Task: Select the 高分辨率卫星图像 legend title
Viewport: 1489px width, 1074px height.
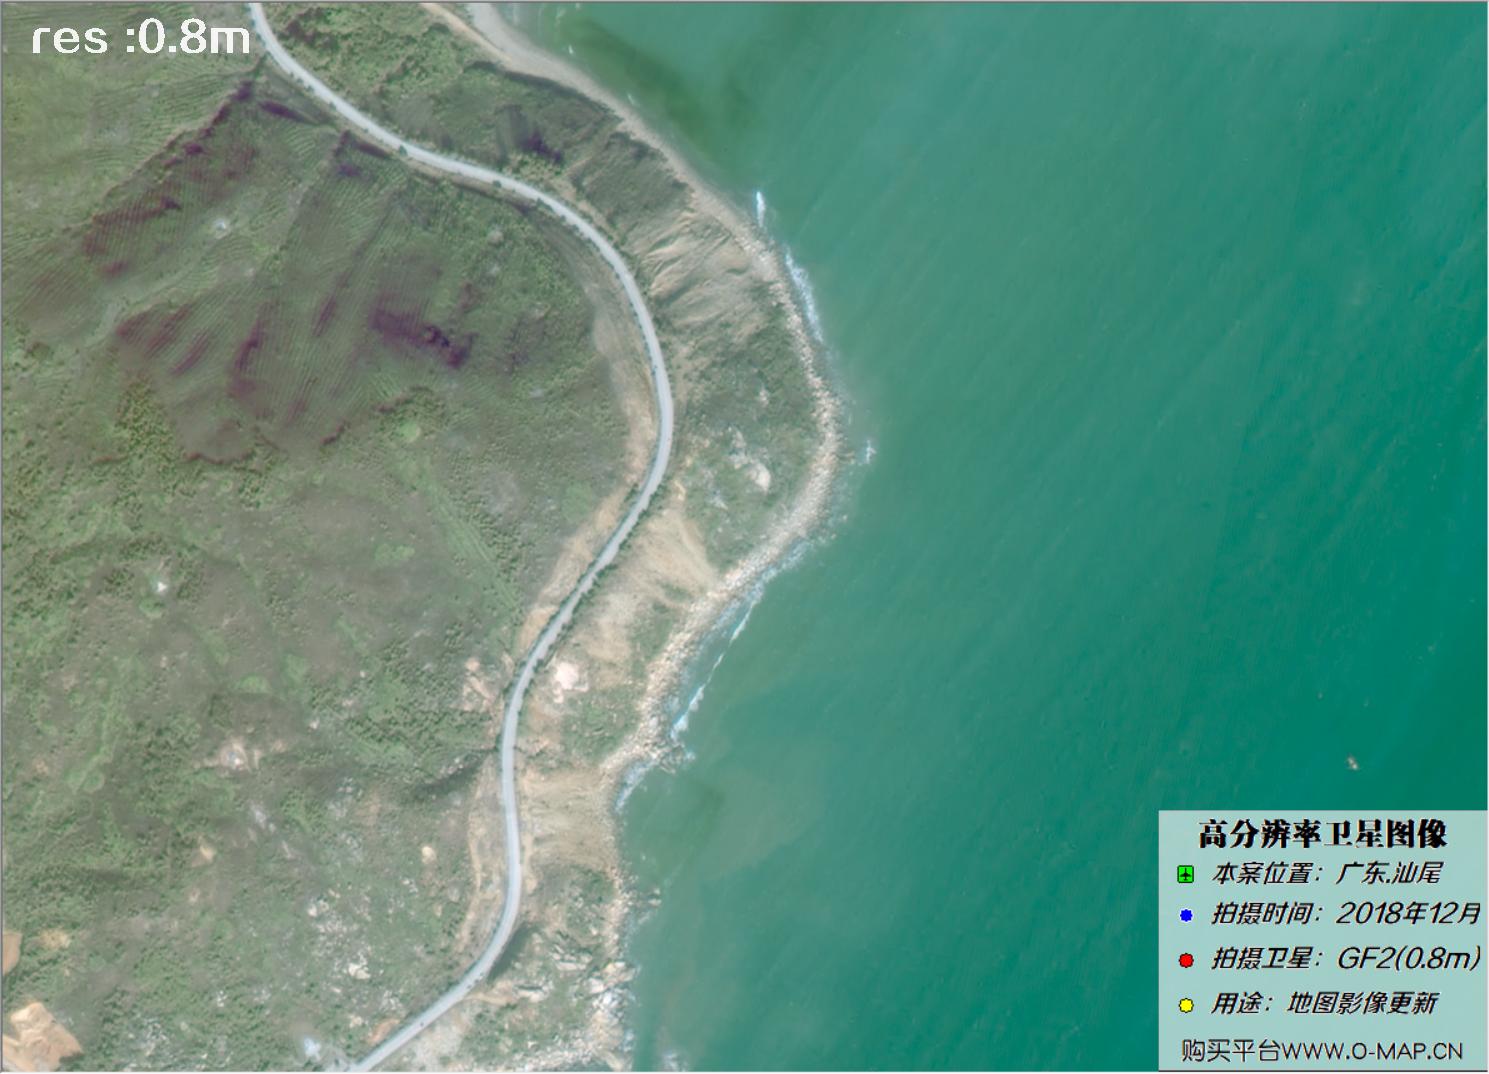Action: click(x=1322, y=833)
